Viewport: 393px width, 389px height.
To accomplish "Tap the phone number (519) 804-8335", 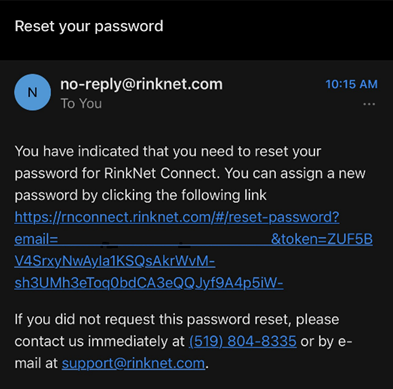I will (243, 341).
